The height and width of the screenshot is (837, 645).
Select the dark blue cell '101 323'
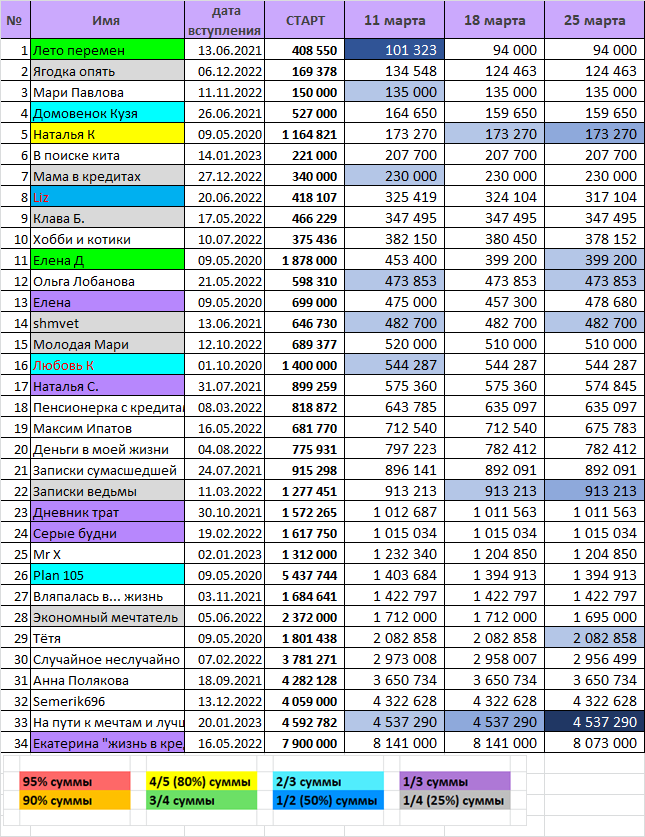tap(394, 50)
